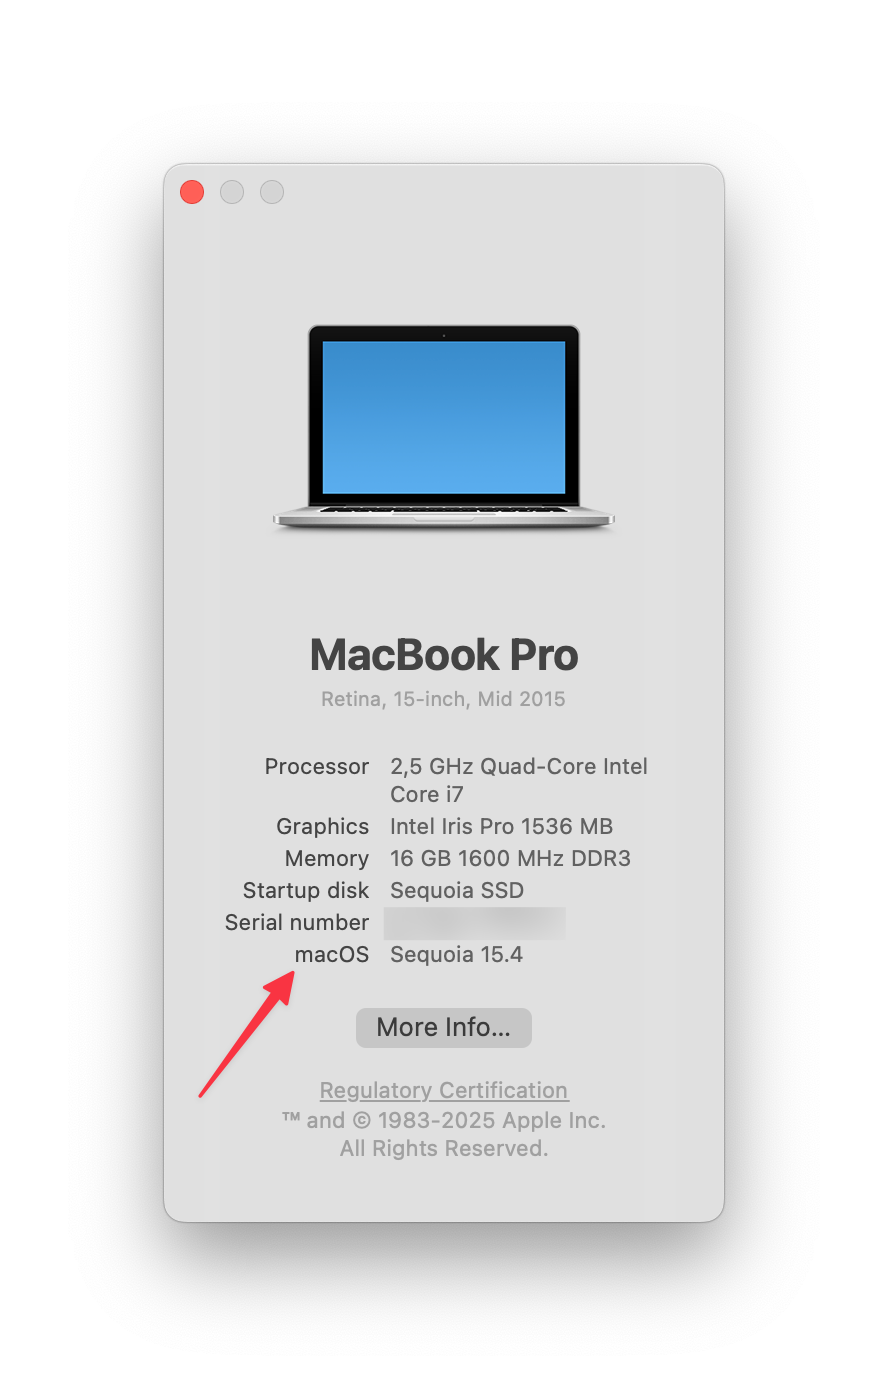The image size is (888, 1386).
Task: Click the laptop keyboard base illustration
Action: (444, 516)
